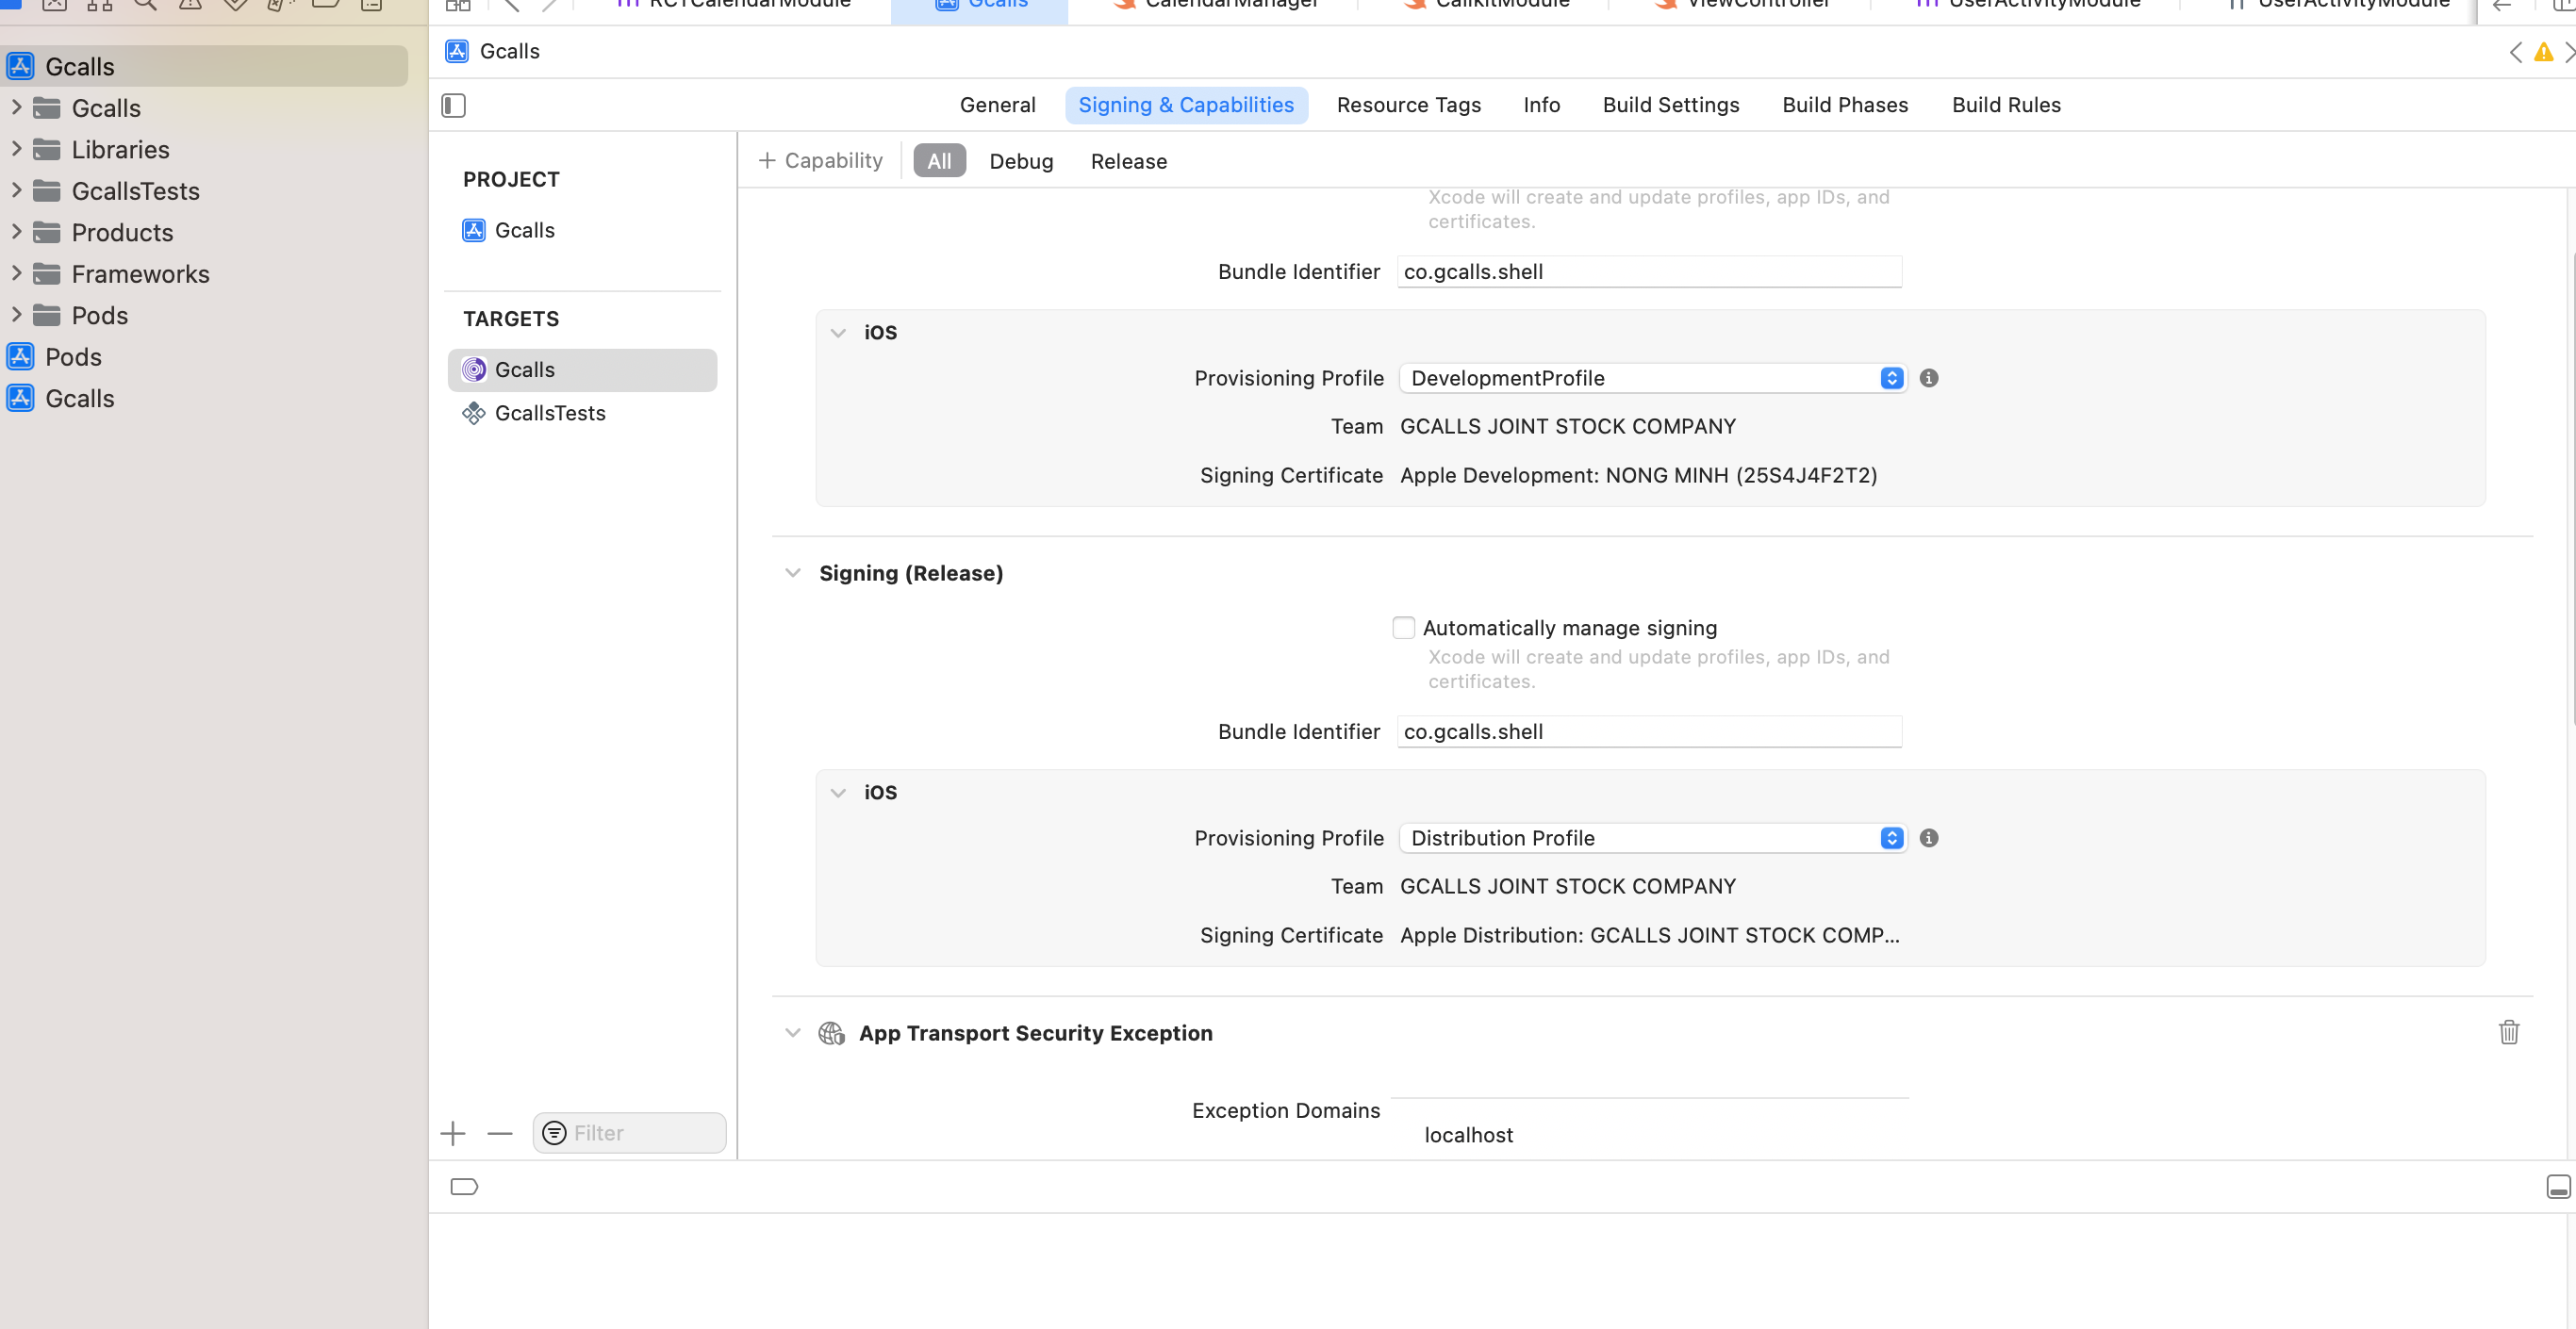Image resolution: width=2576 pixels, height=1329 pixels.
Task: Switch to the Build Settings tab
Action: pyautogui.click(x=1670, y=105)
